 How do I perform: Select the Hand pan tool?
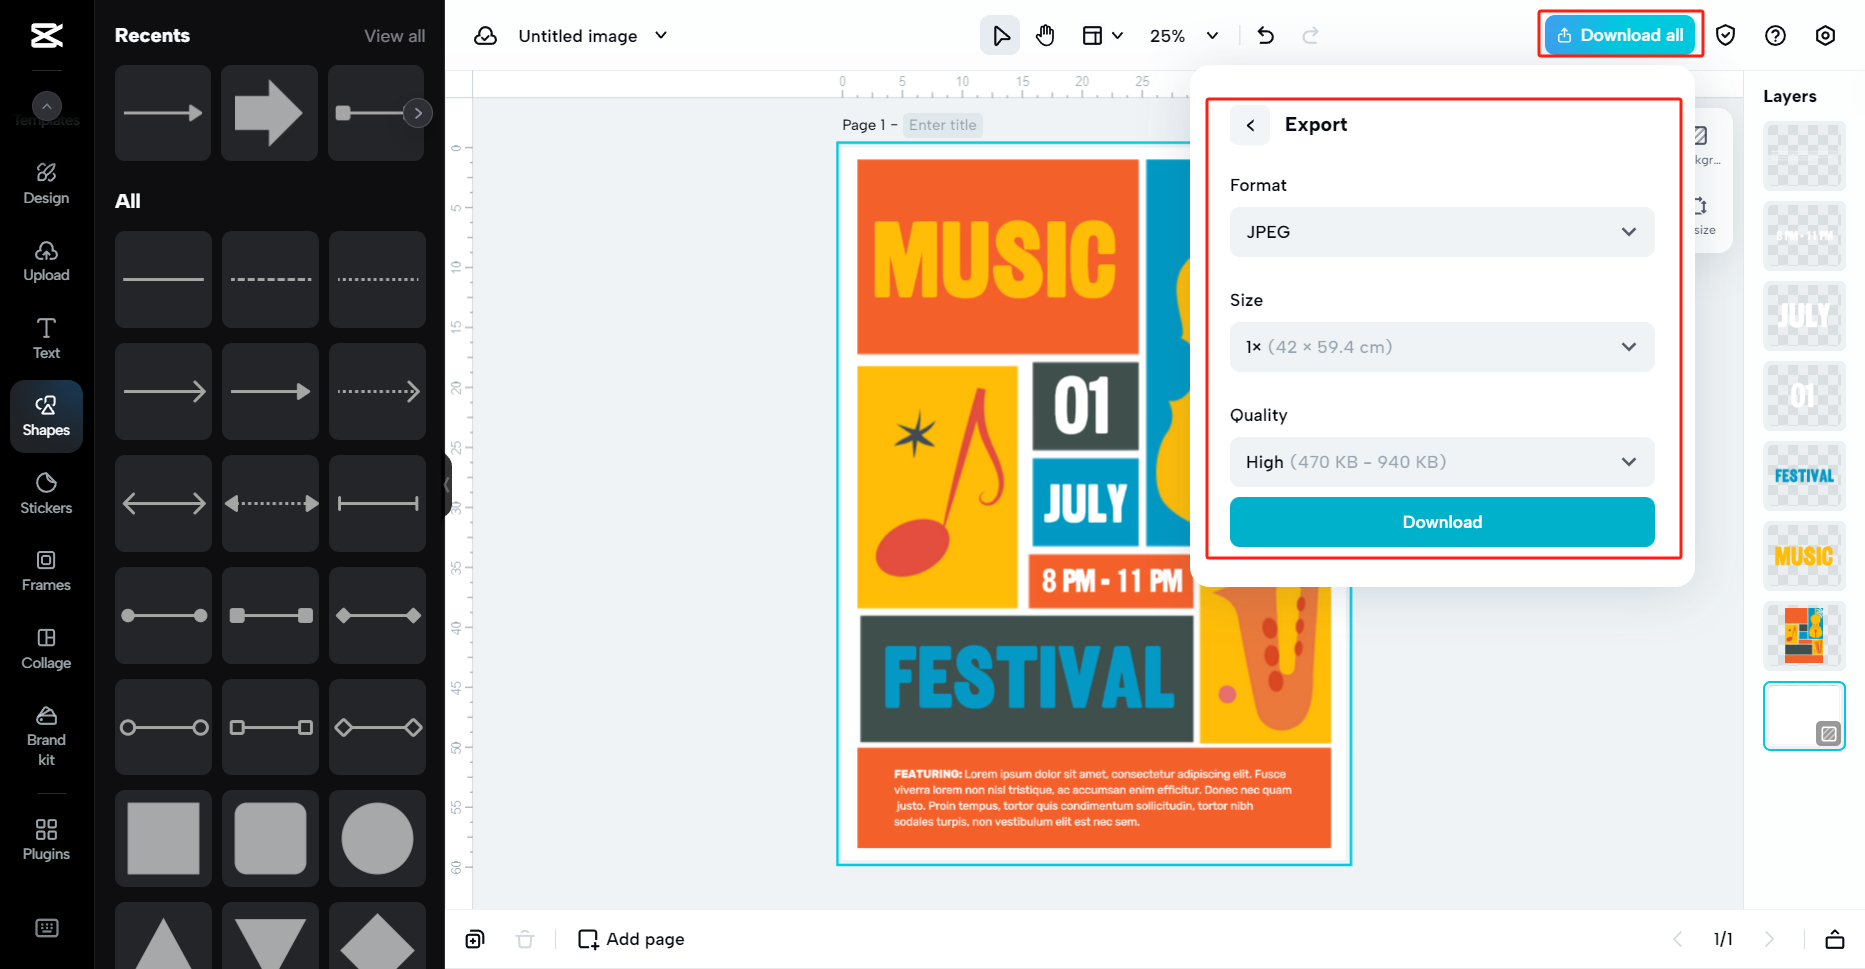click(1045, 36)
